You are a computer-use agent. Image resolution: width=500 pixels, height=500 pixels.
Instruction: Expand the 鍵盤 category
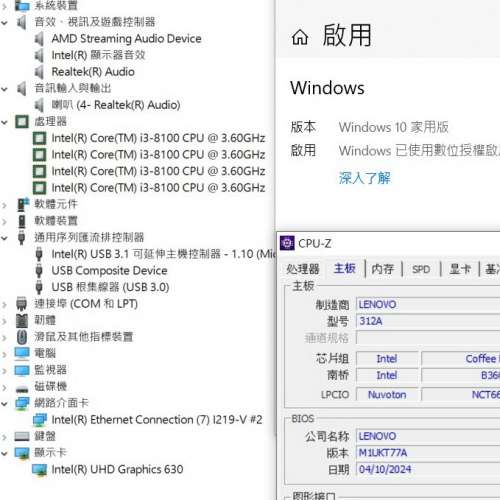(x=4, y=437)
